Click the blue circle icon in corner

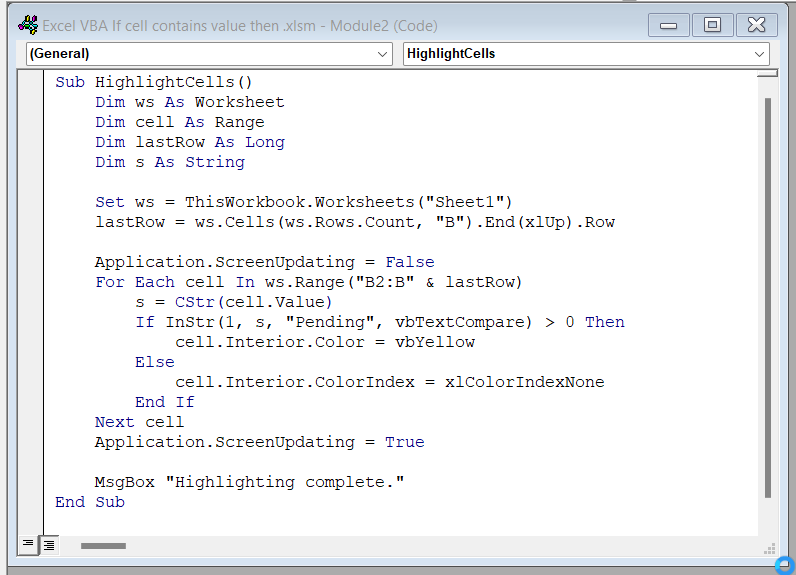(784, 564)
